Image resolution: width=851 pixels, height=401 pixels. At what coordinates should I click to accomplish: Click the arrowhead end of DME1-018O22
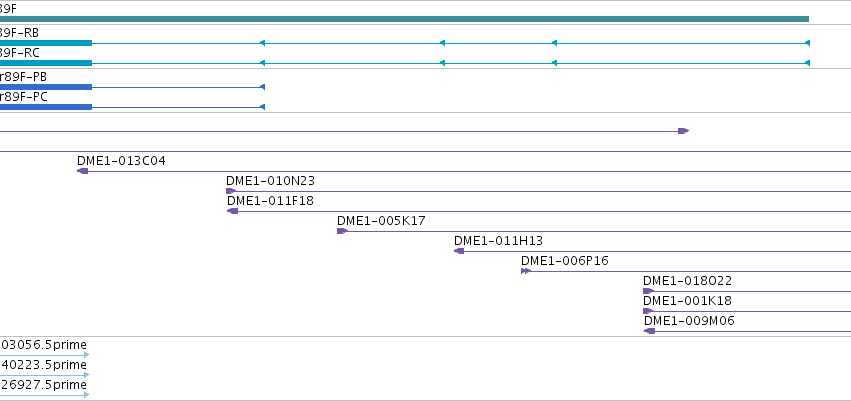[x=649, y=291]
